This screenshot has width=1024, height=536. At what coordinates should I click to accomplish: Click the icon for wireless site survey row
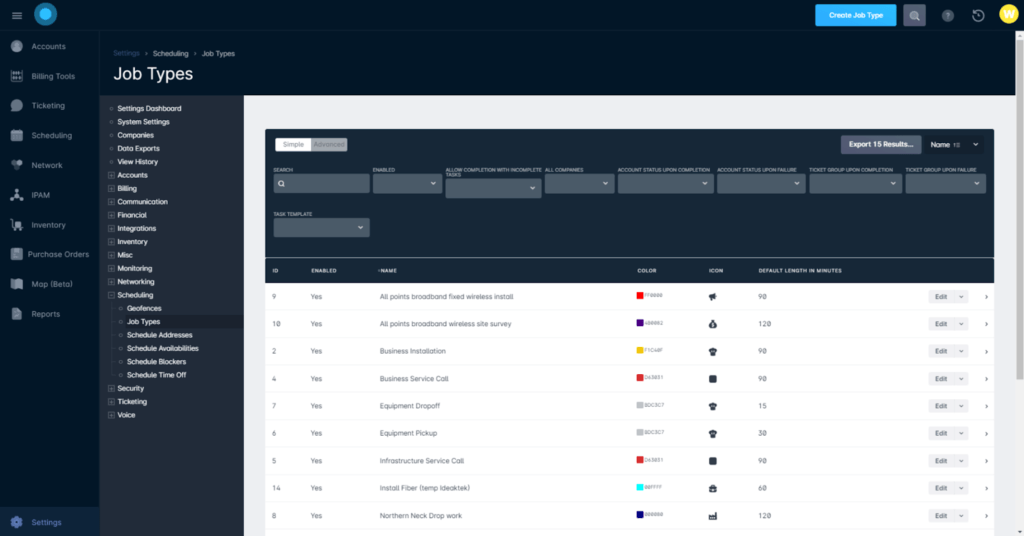pyautogui.click(x=712, y=324)
